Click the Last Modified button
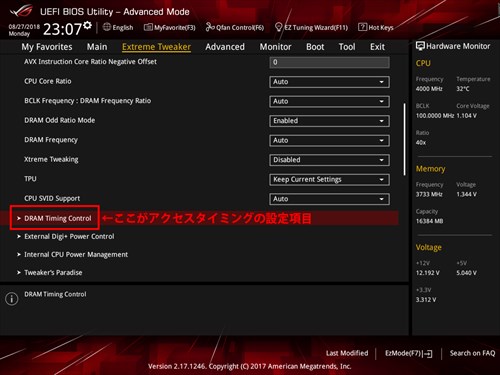This screenshot has width=500, height=375. pyautogui.click(x=347, y=353)
